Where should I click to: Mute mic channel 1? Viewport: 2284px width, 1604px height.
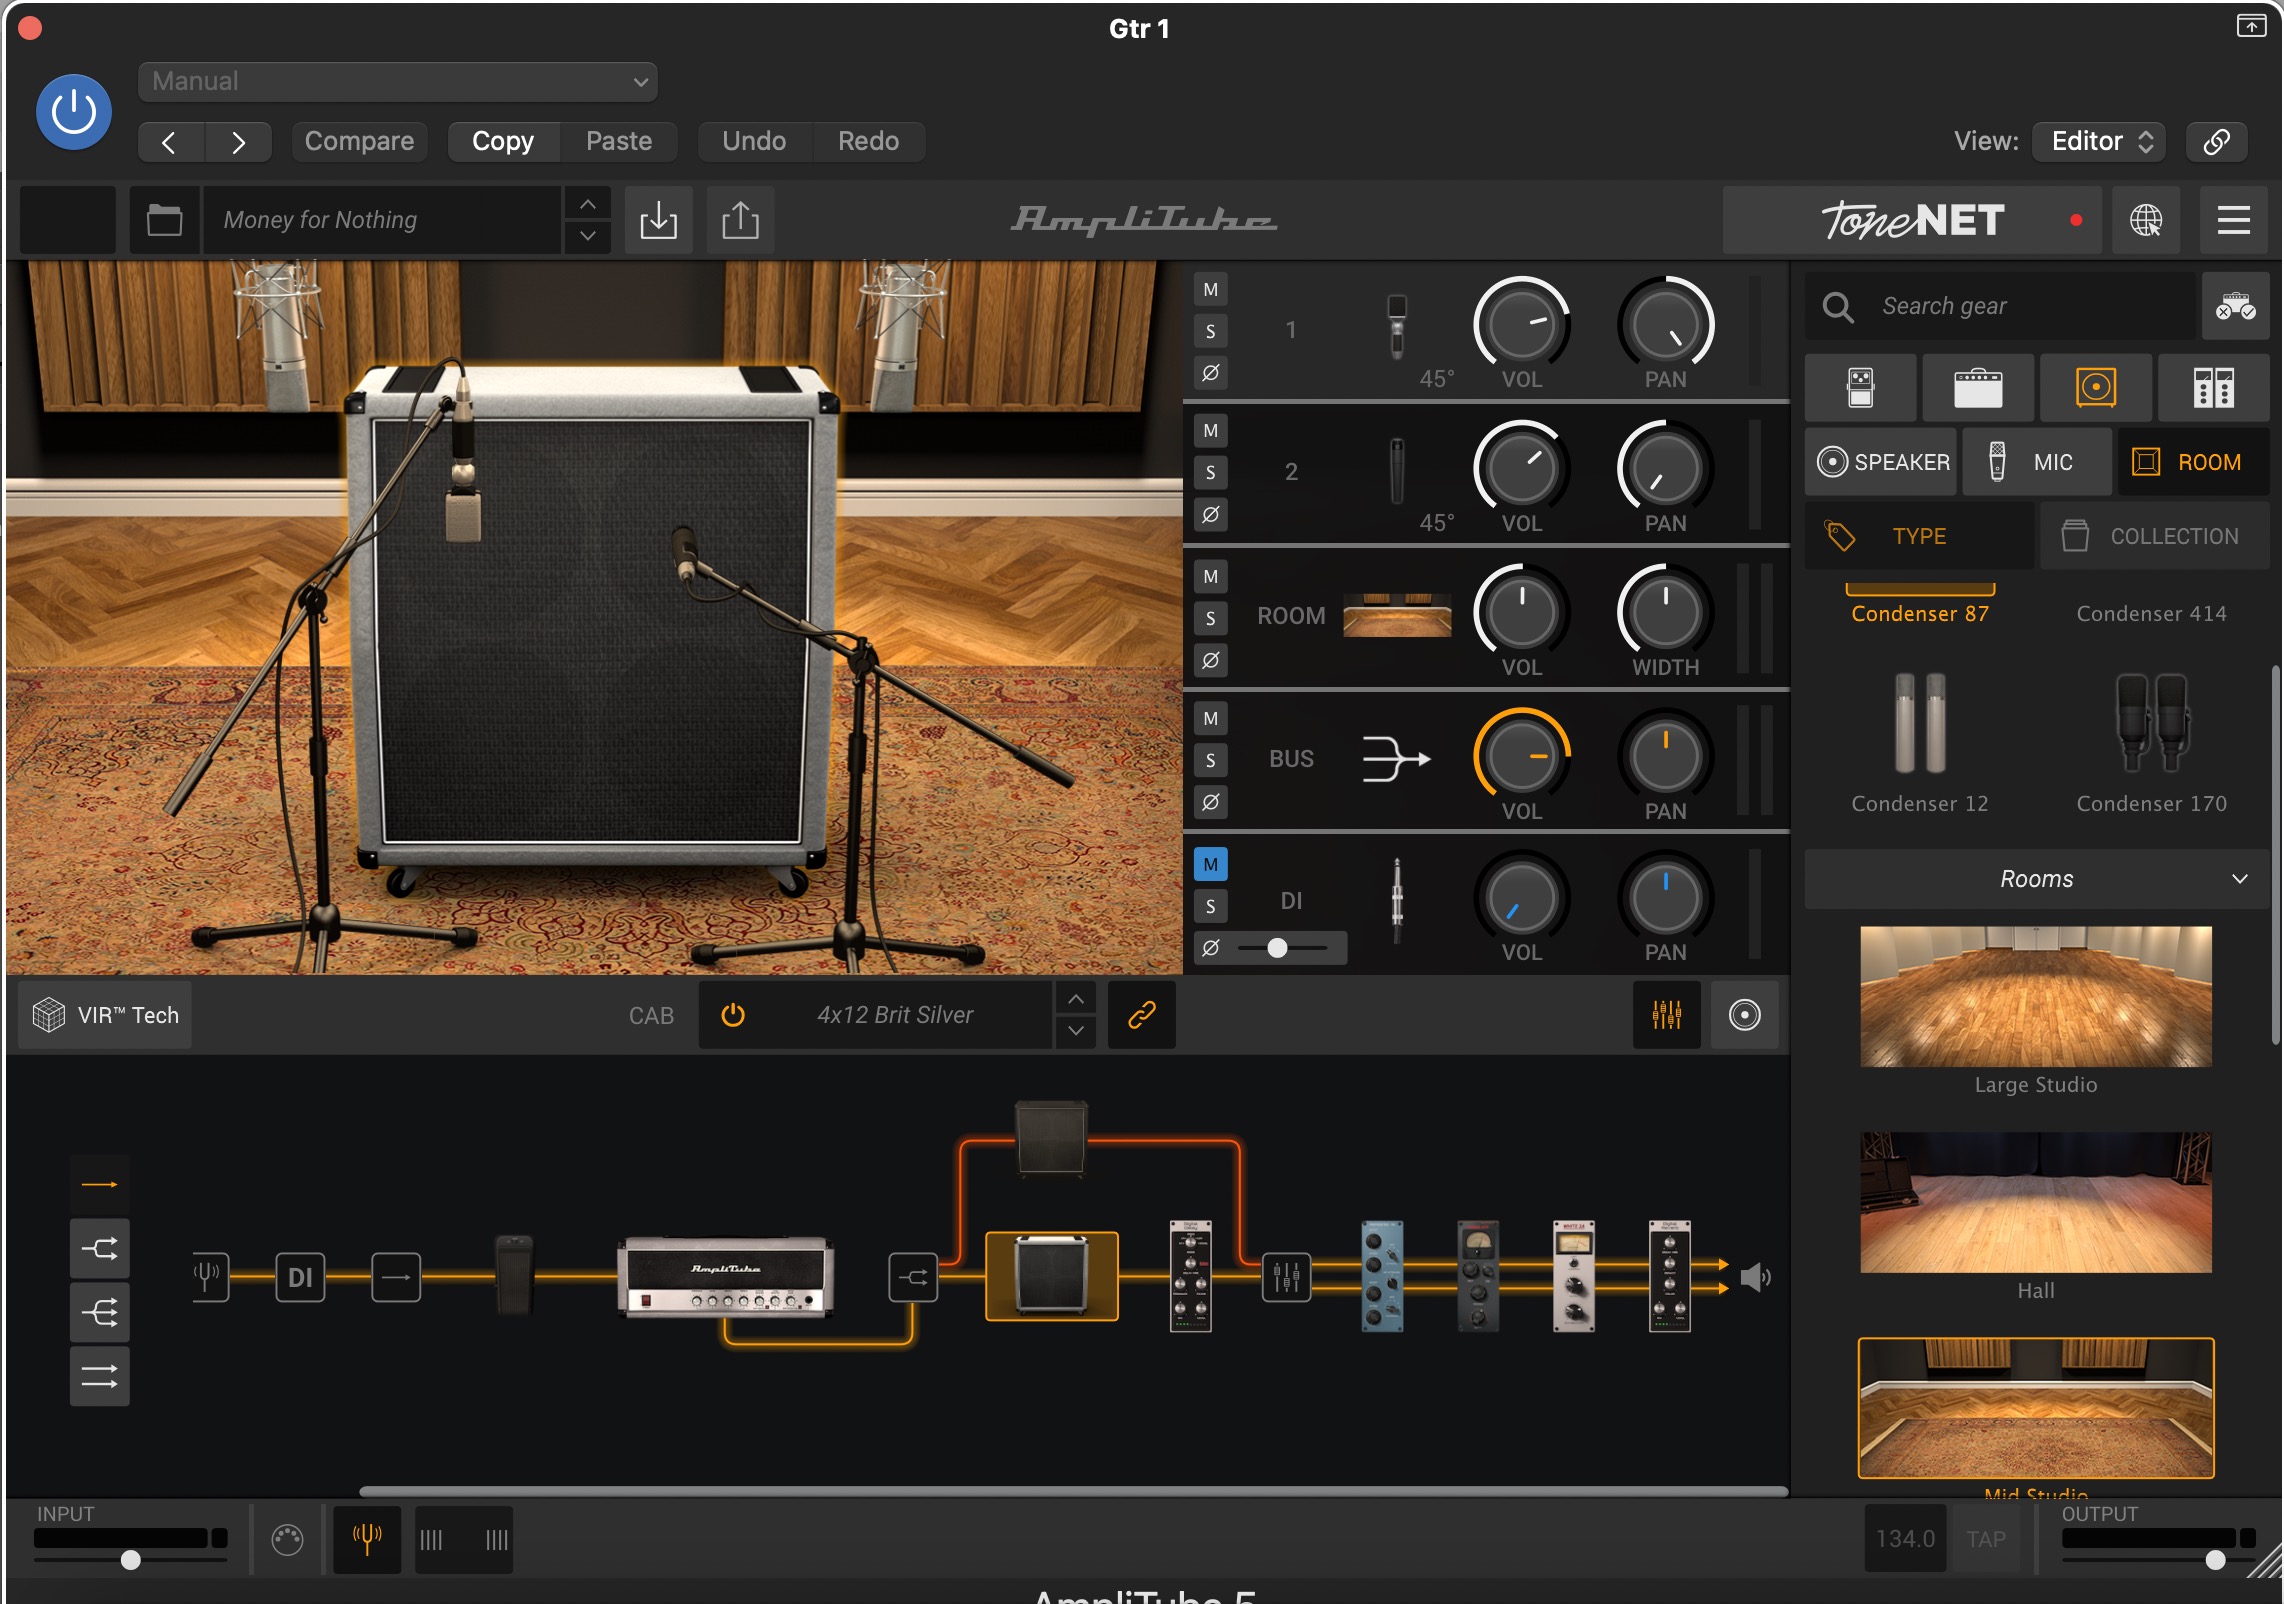click(x=1210, y=290)
